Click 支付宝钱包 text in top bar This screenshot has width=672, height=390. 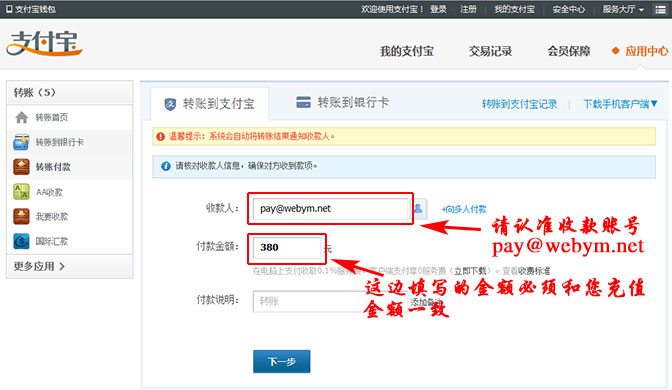point(36,9)
